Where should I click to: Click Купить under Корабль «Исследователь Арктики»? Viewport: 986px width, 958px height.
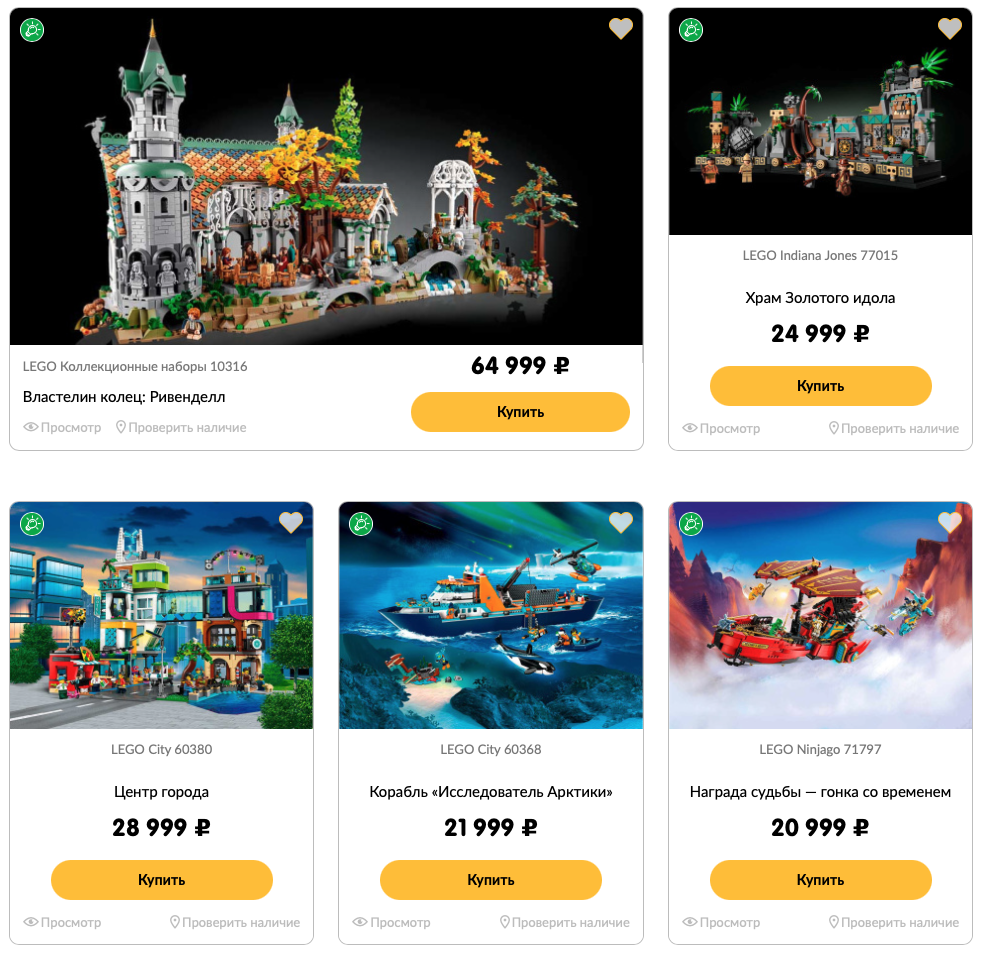click(490, 879)
